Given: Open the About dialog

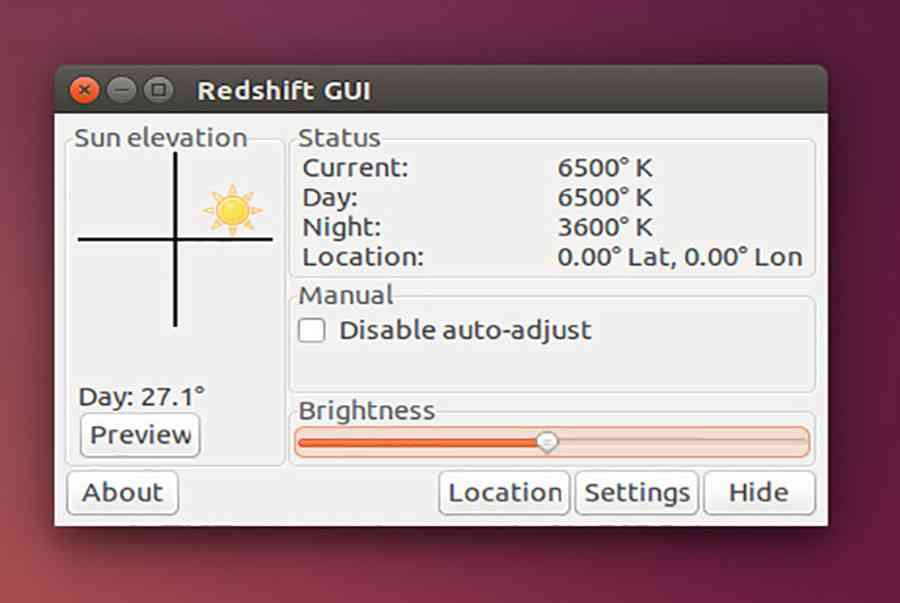Looking at the screenshot, I should [122, 493].
